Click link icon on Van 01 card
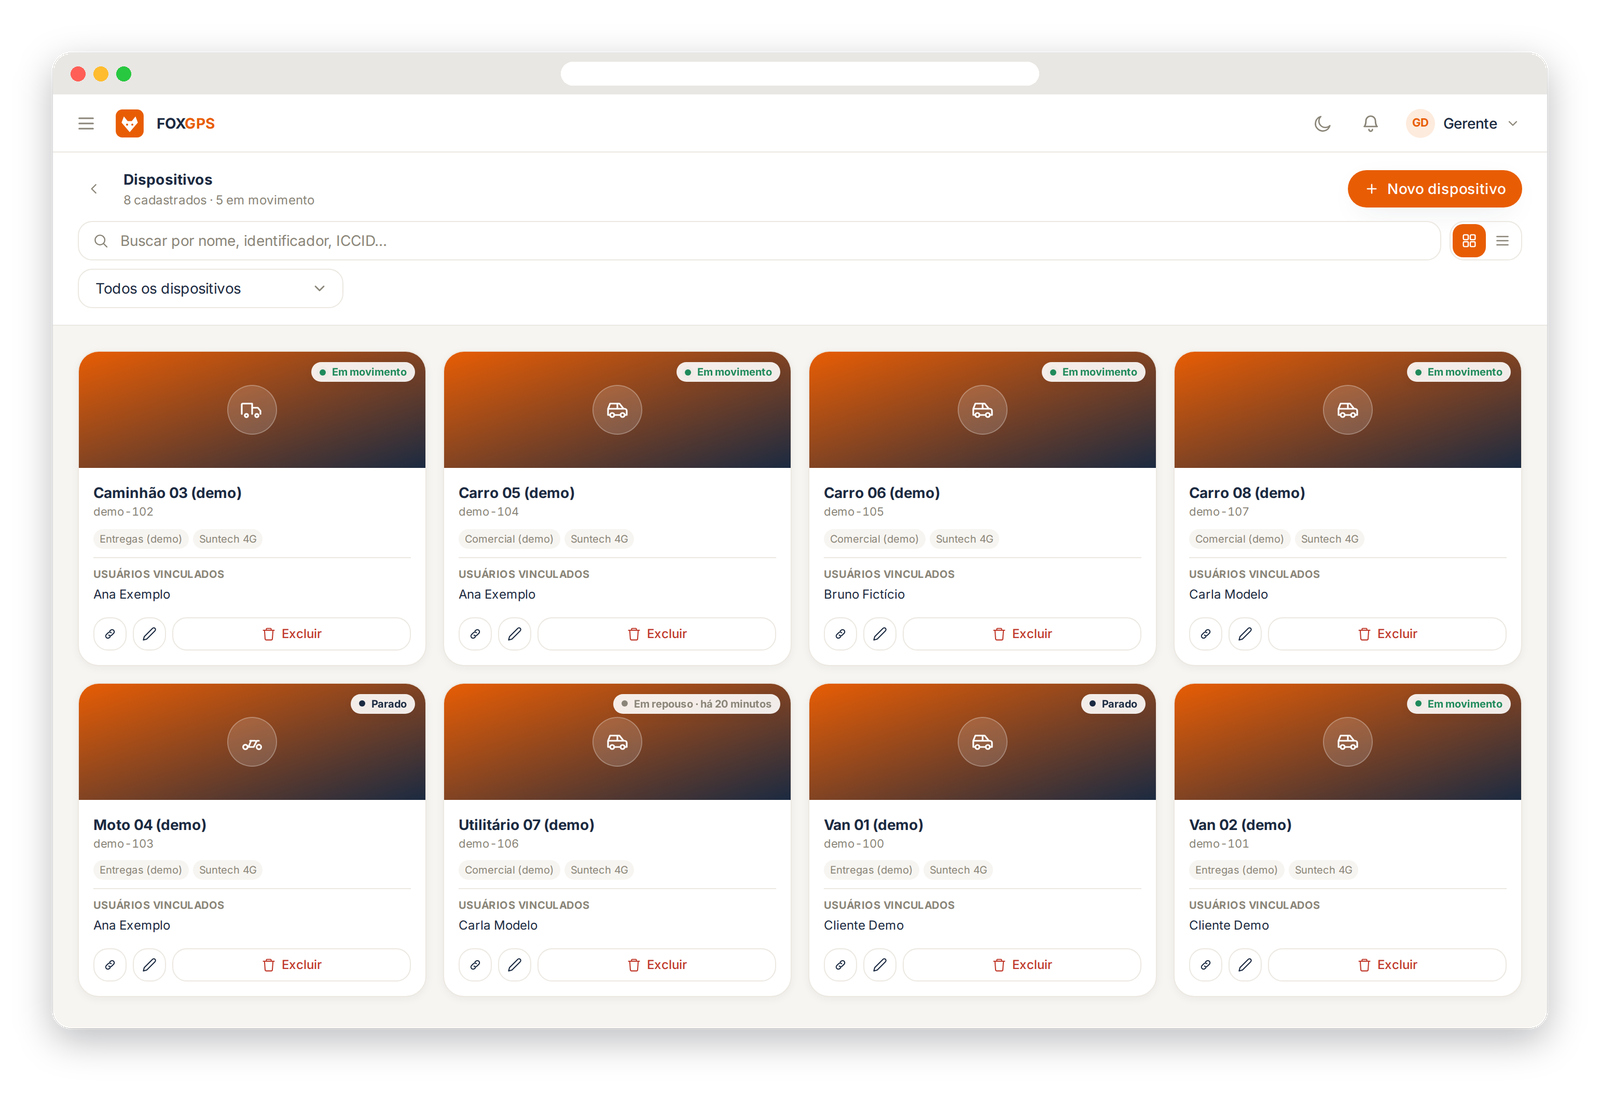Image resolution: width=1600 pixels, height=1093 pixels. pyautogui.click(x=840, y=965)
